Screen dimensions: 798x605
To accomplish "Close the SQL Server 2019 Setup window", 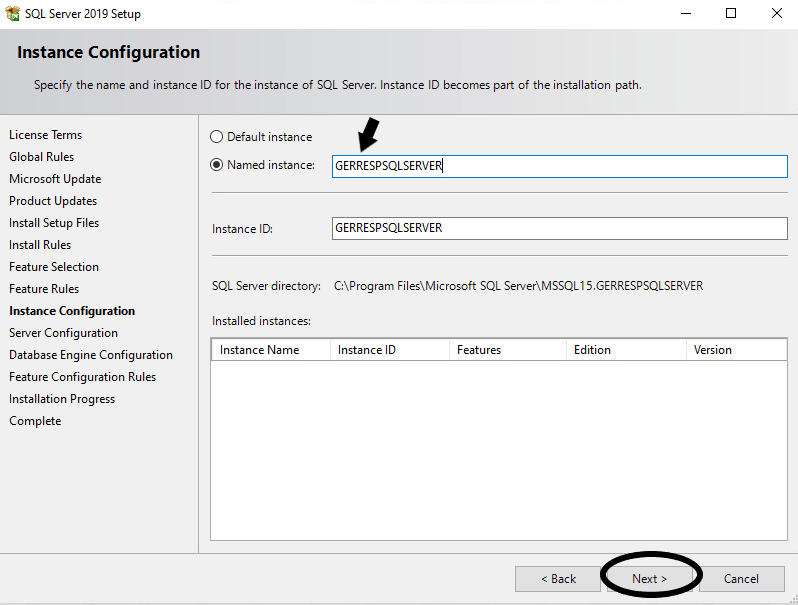I will pyautogui.click(x=777, y=13).
